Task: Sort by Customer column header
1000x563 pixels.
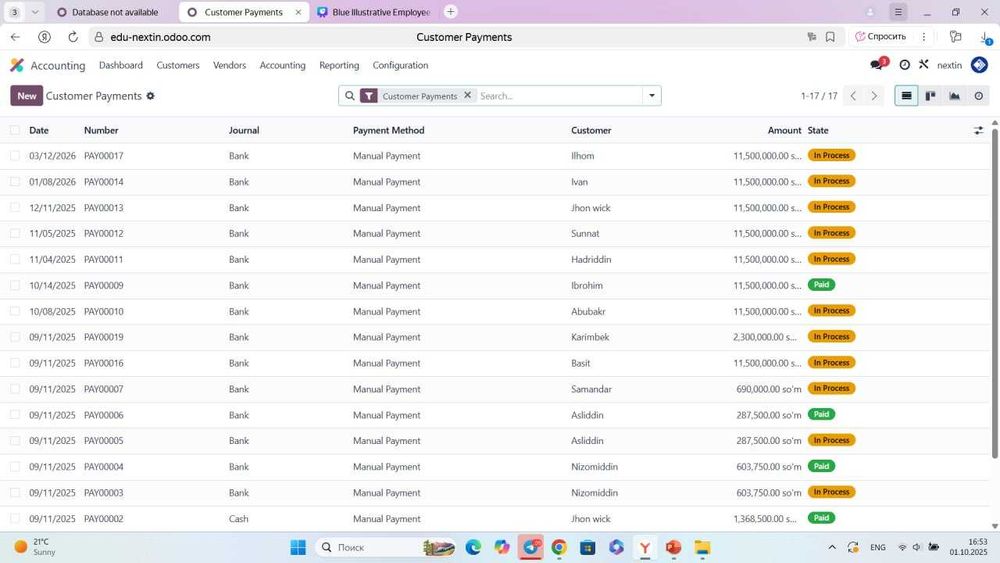Action: pyautogui.click(x=591, y=130)
